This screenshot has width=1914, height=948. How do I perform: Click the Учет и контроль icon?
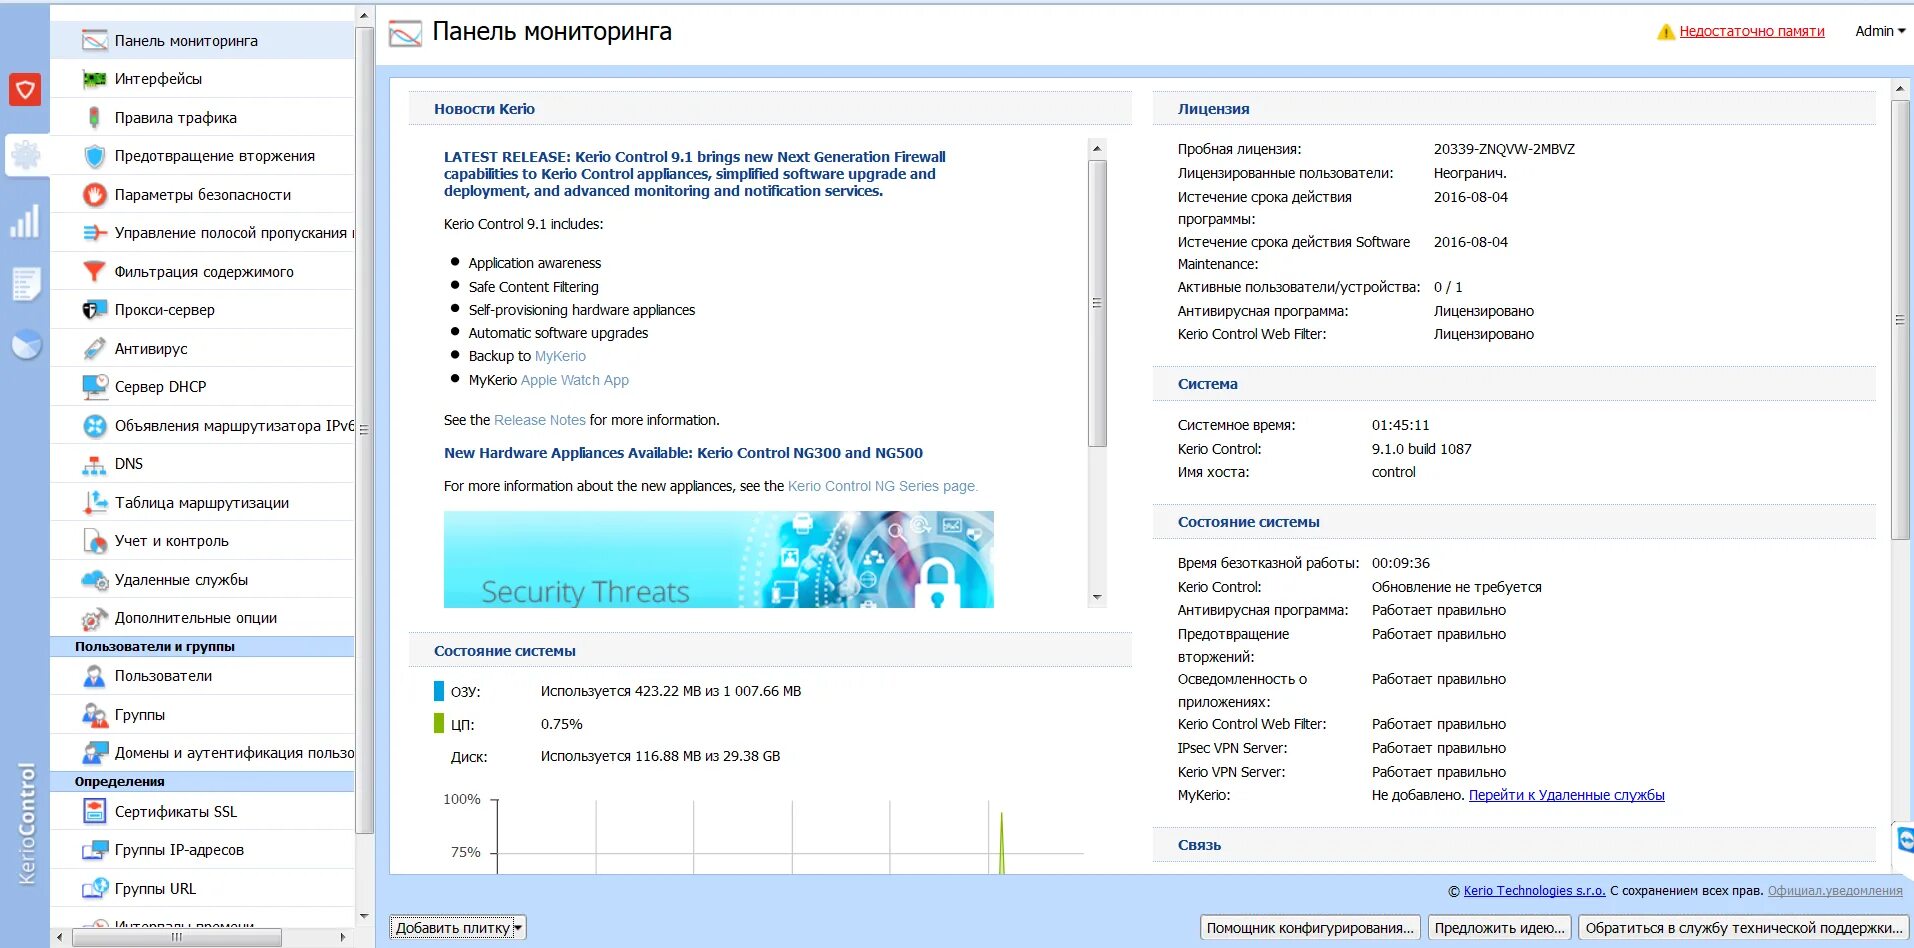tap(94, 541)
